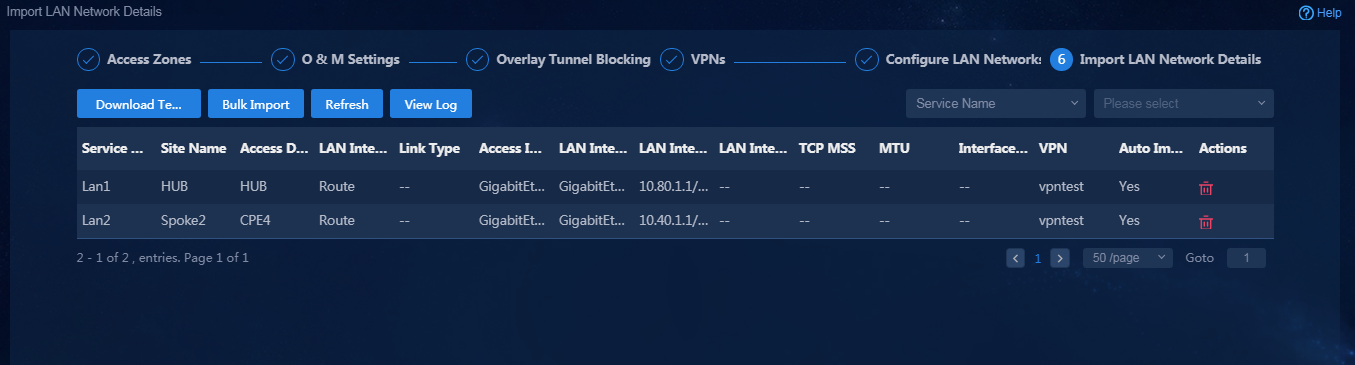Go to next page arrow

pos(1060,258)
